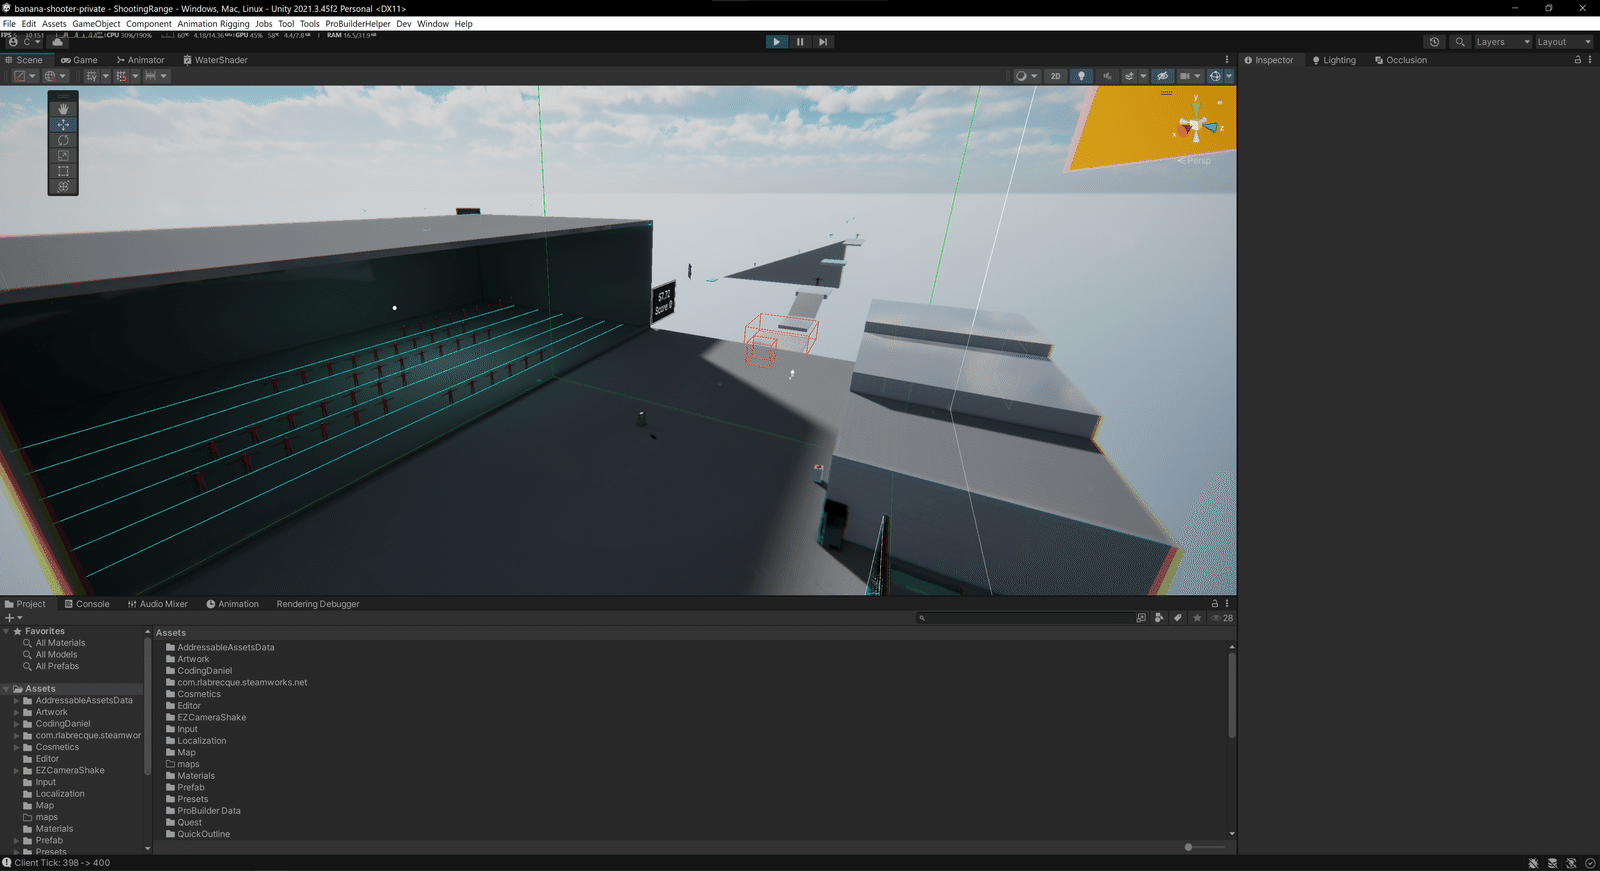The image size is (1600, 871).
Task: Open the cloud services button
Action: pyautogui.click(x=58, y=42)
